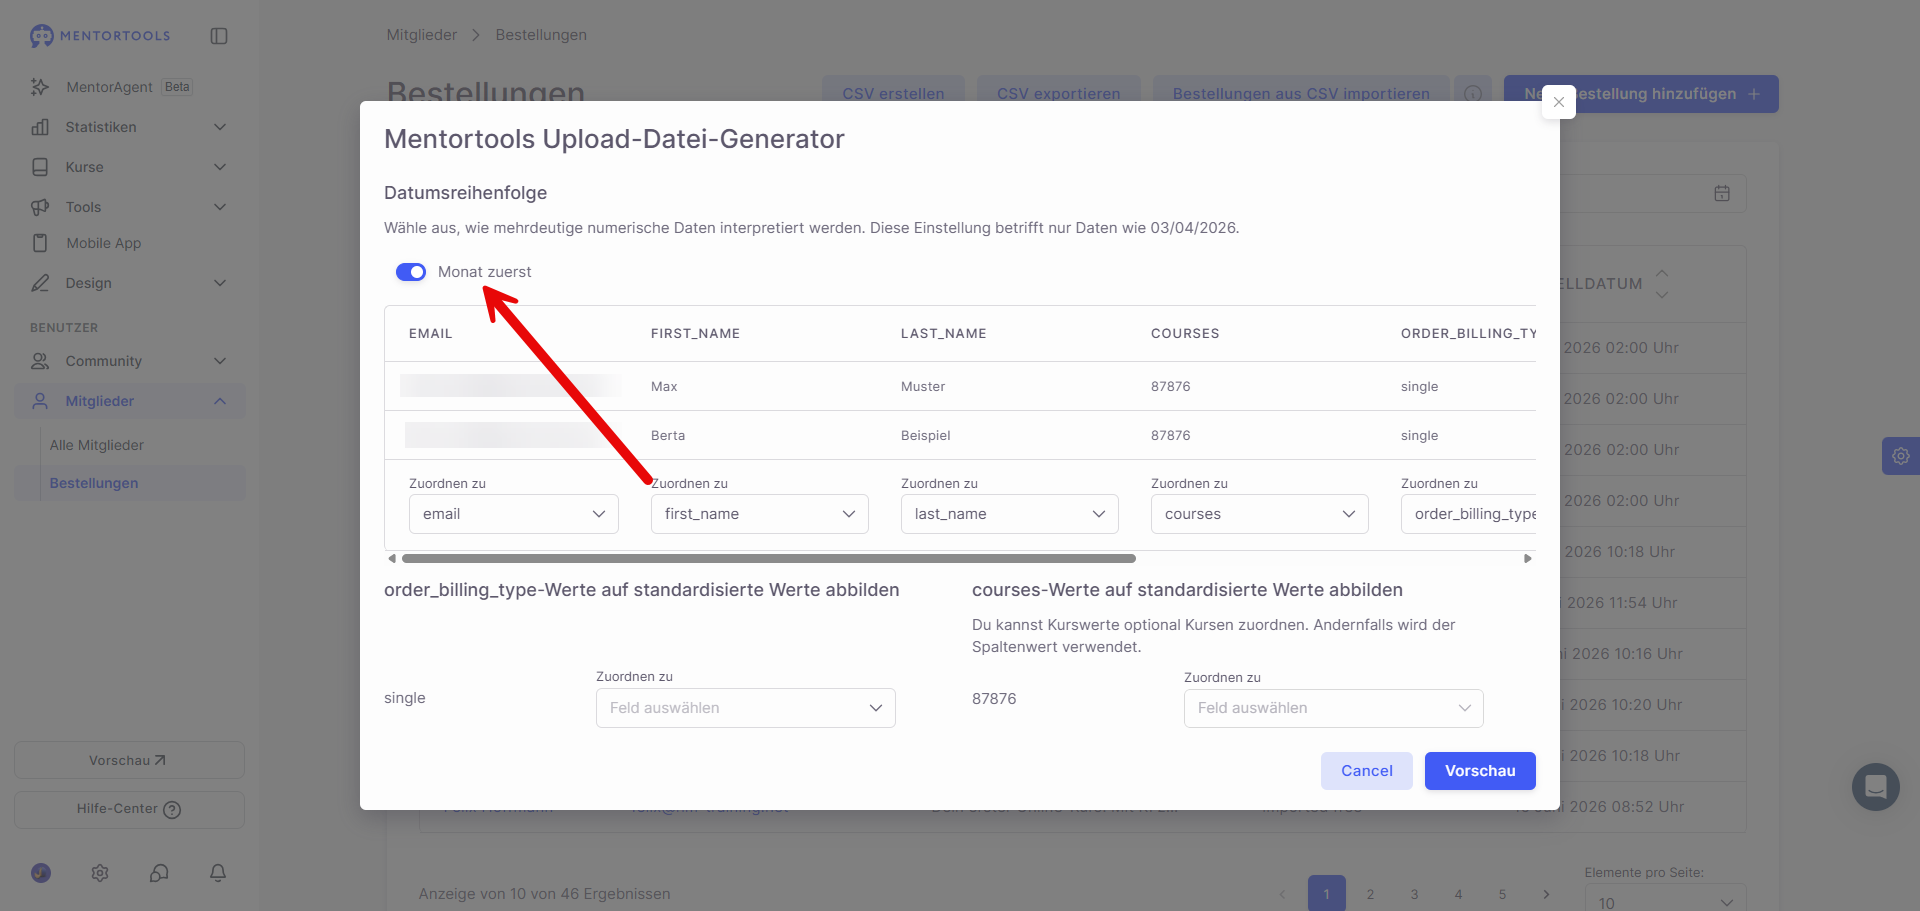Go to pagination page 5
Viewport: 1920px width, 911px height.
pos(1503,894)
